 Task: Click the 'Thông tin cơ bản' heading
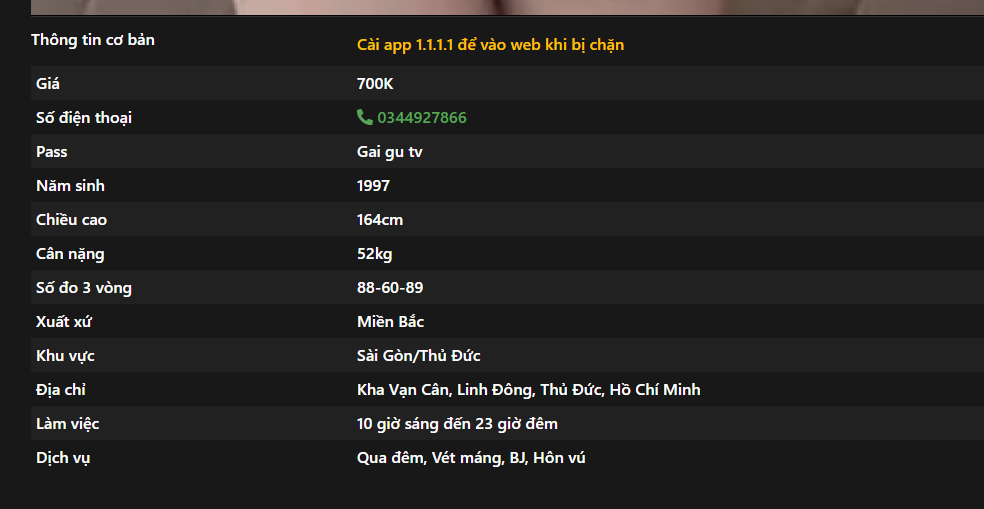(x=93, y=40)
